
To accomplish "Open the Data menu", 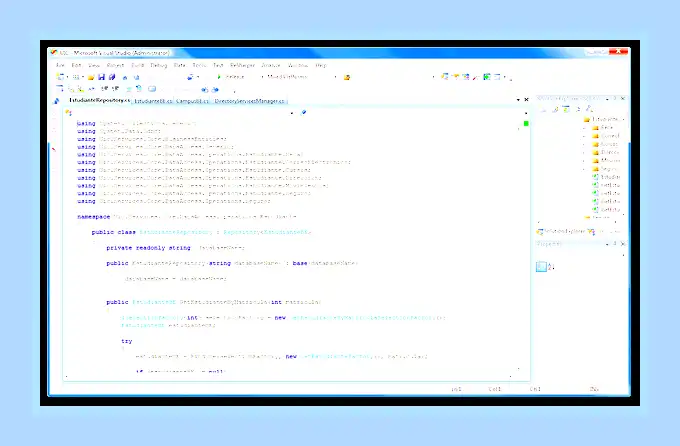I will tap(180, 65).
